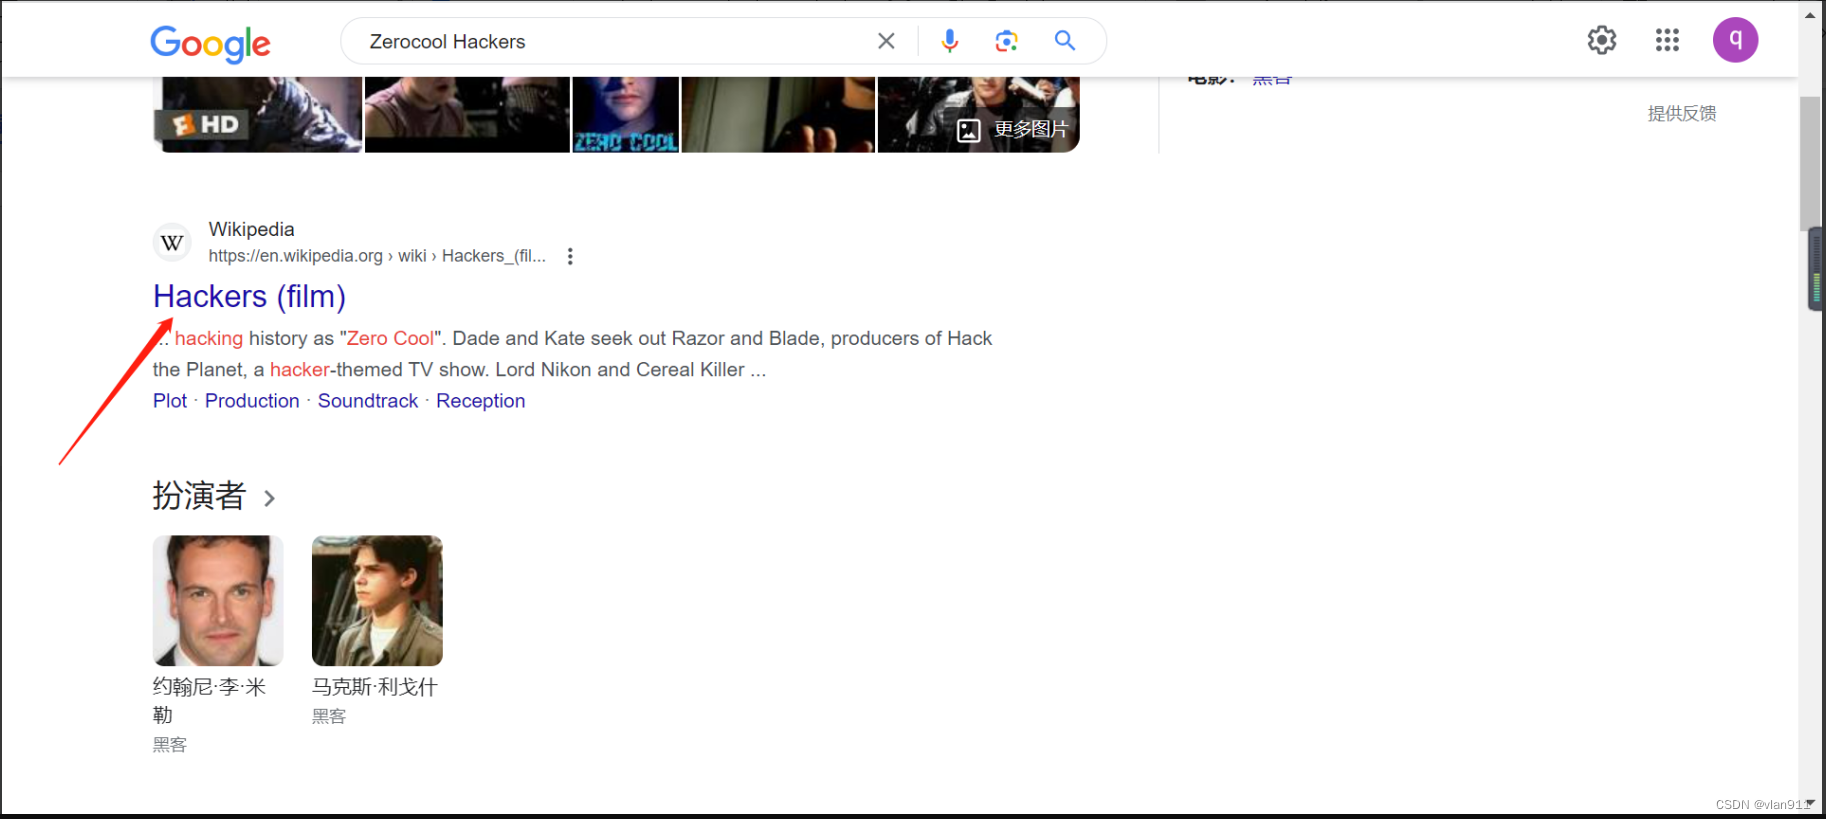Go to the Plot section link
The height and width of the screenshot is (819, 1826).
170,401
